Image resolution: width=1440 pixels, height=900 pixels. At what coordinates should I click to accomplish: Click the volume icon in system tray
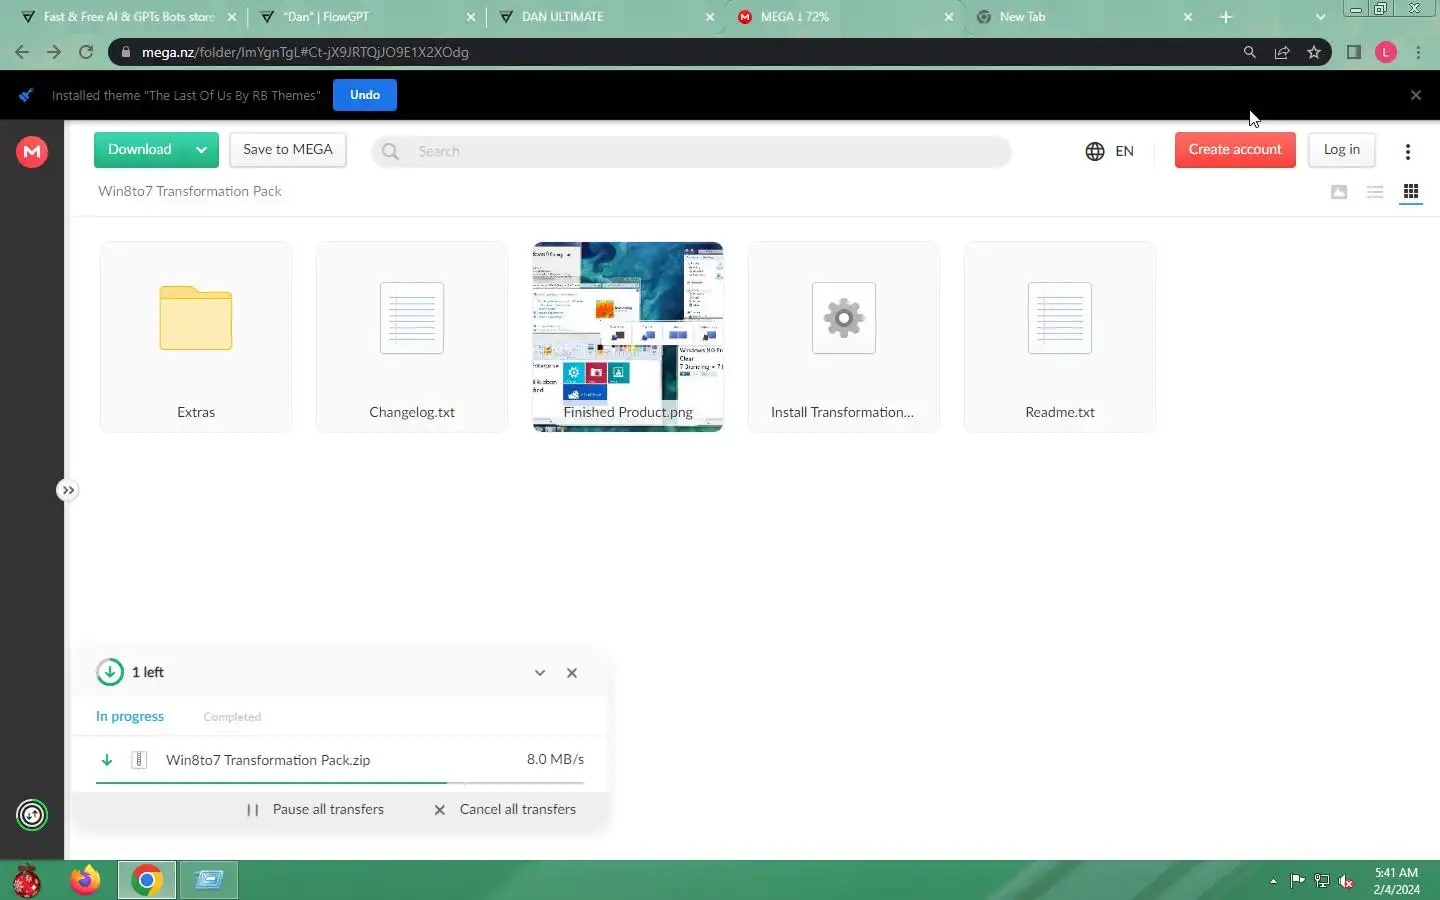point(1346,881)
